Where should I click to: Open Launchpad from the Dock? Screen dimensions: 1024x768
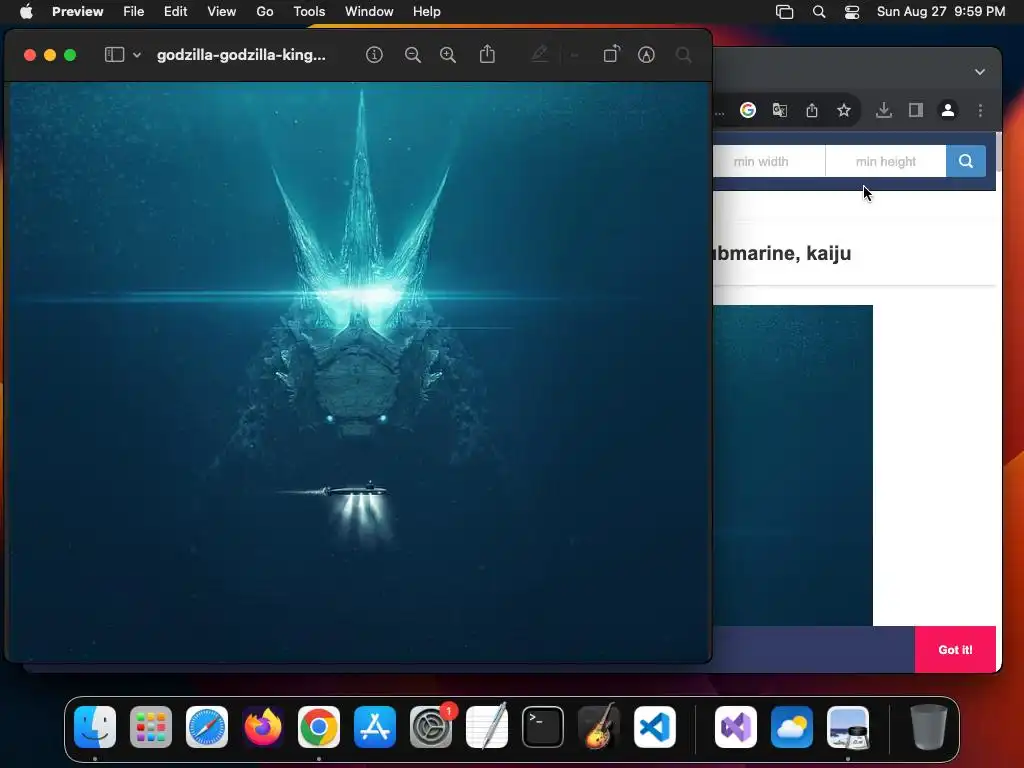pyautogui.click(x=151, y=727)
